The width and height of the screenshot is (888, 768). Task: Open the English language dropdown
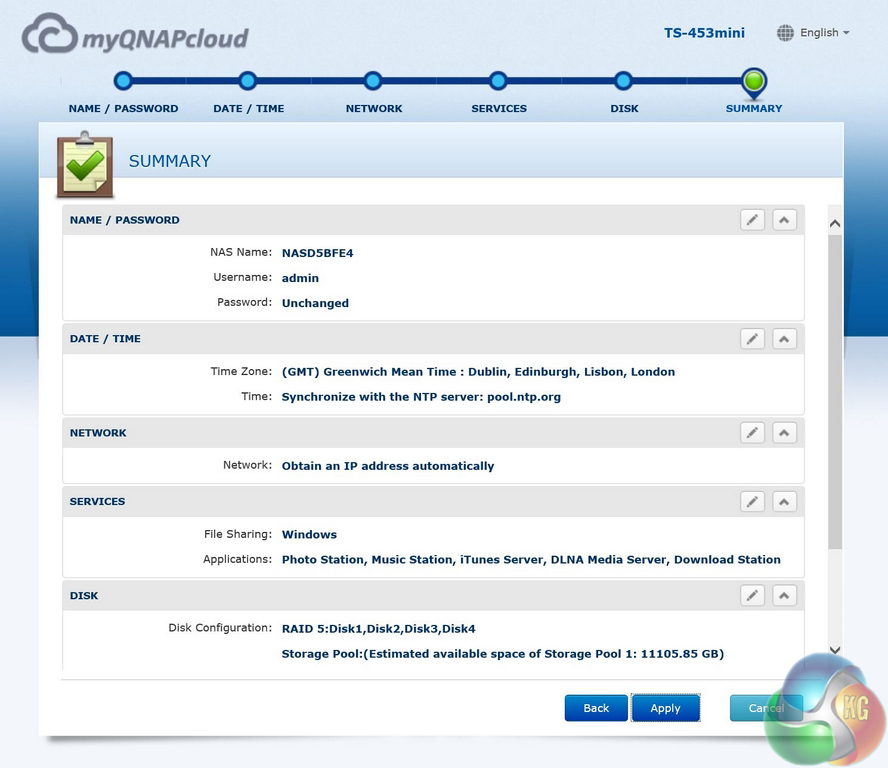click(x=824, y=33)
